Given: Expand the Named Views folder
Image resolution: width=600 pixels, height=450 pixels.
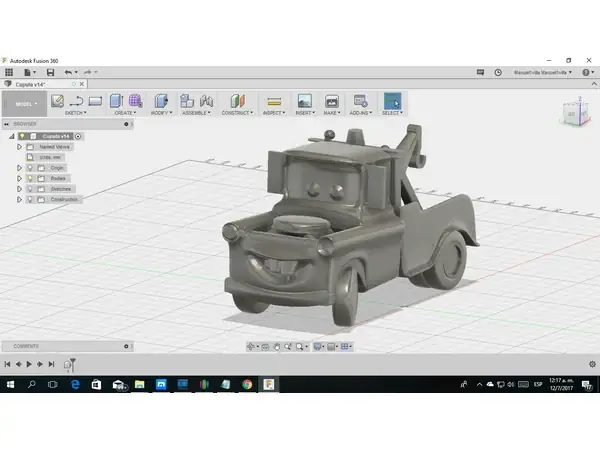Looking at the screenshot, I should [19, 147].
